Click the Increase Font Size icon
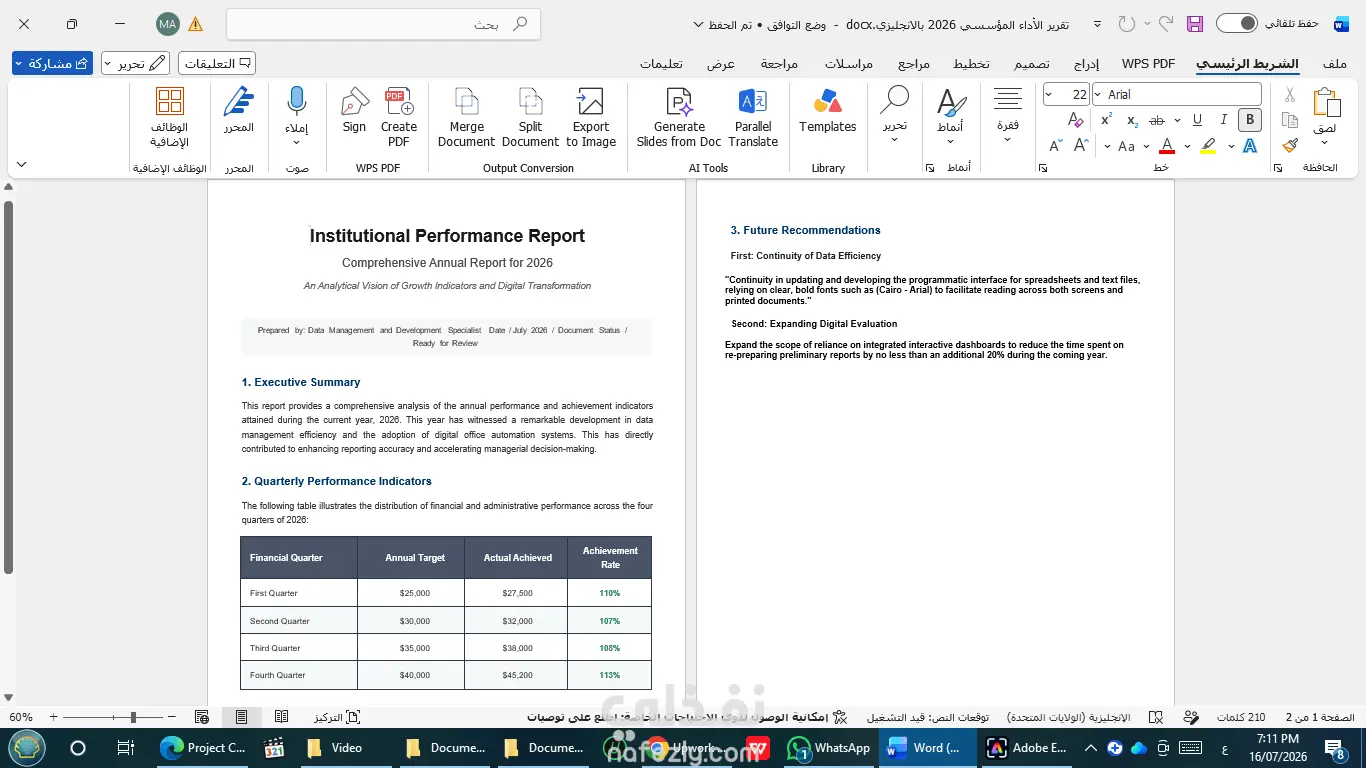The image size is (1366, 768). [1081, 146]
